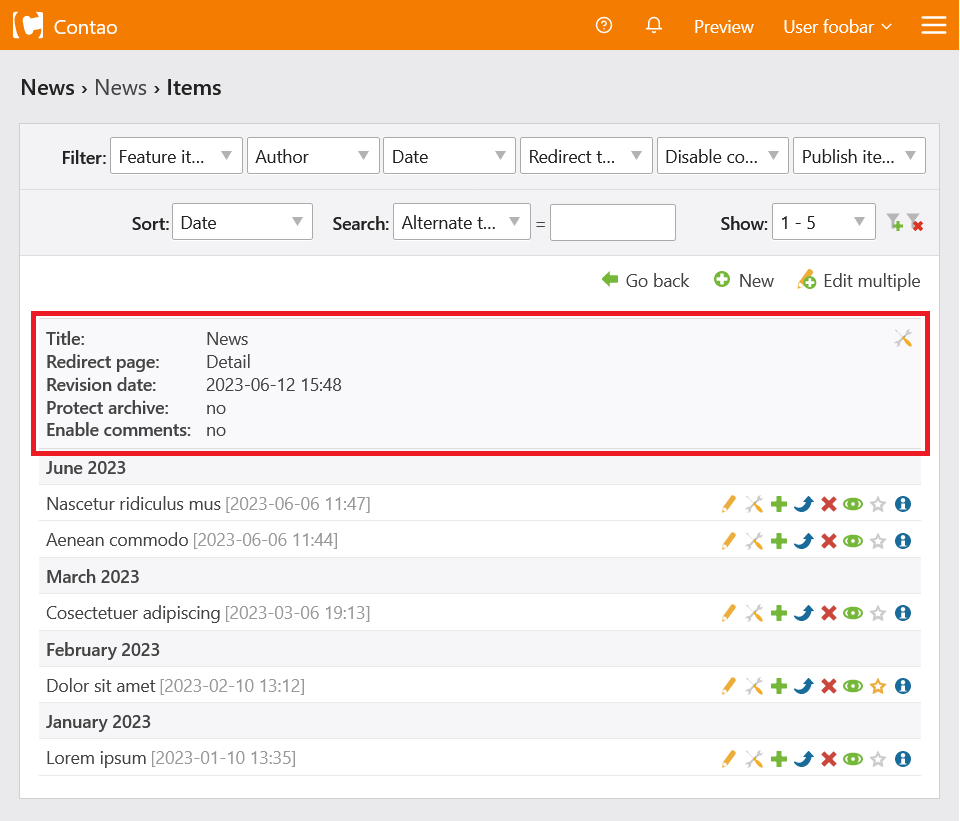Edit Nascetur ridiculus mus with pencil icon
The height and width of the screenshot is (821, 960).
(729, 504)
